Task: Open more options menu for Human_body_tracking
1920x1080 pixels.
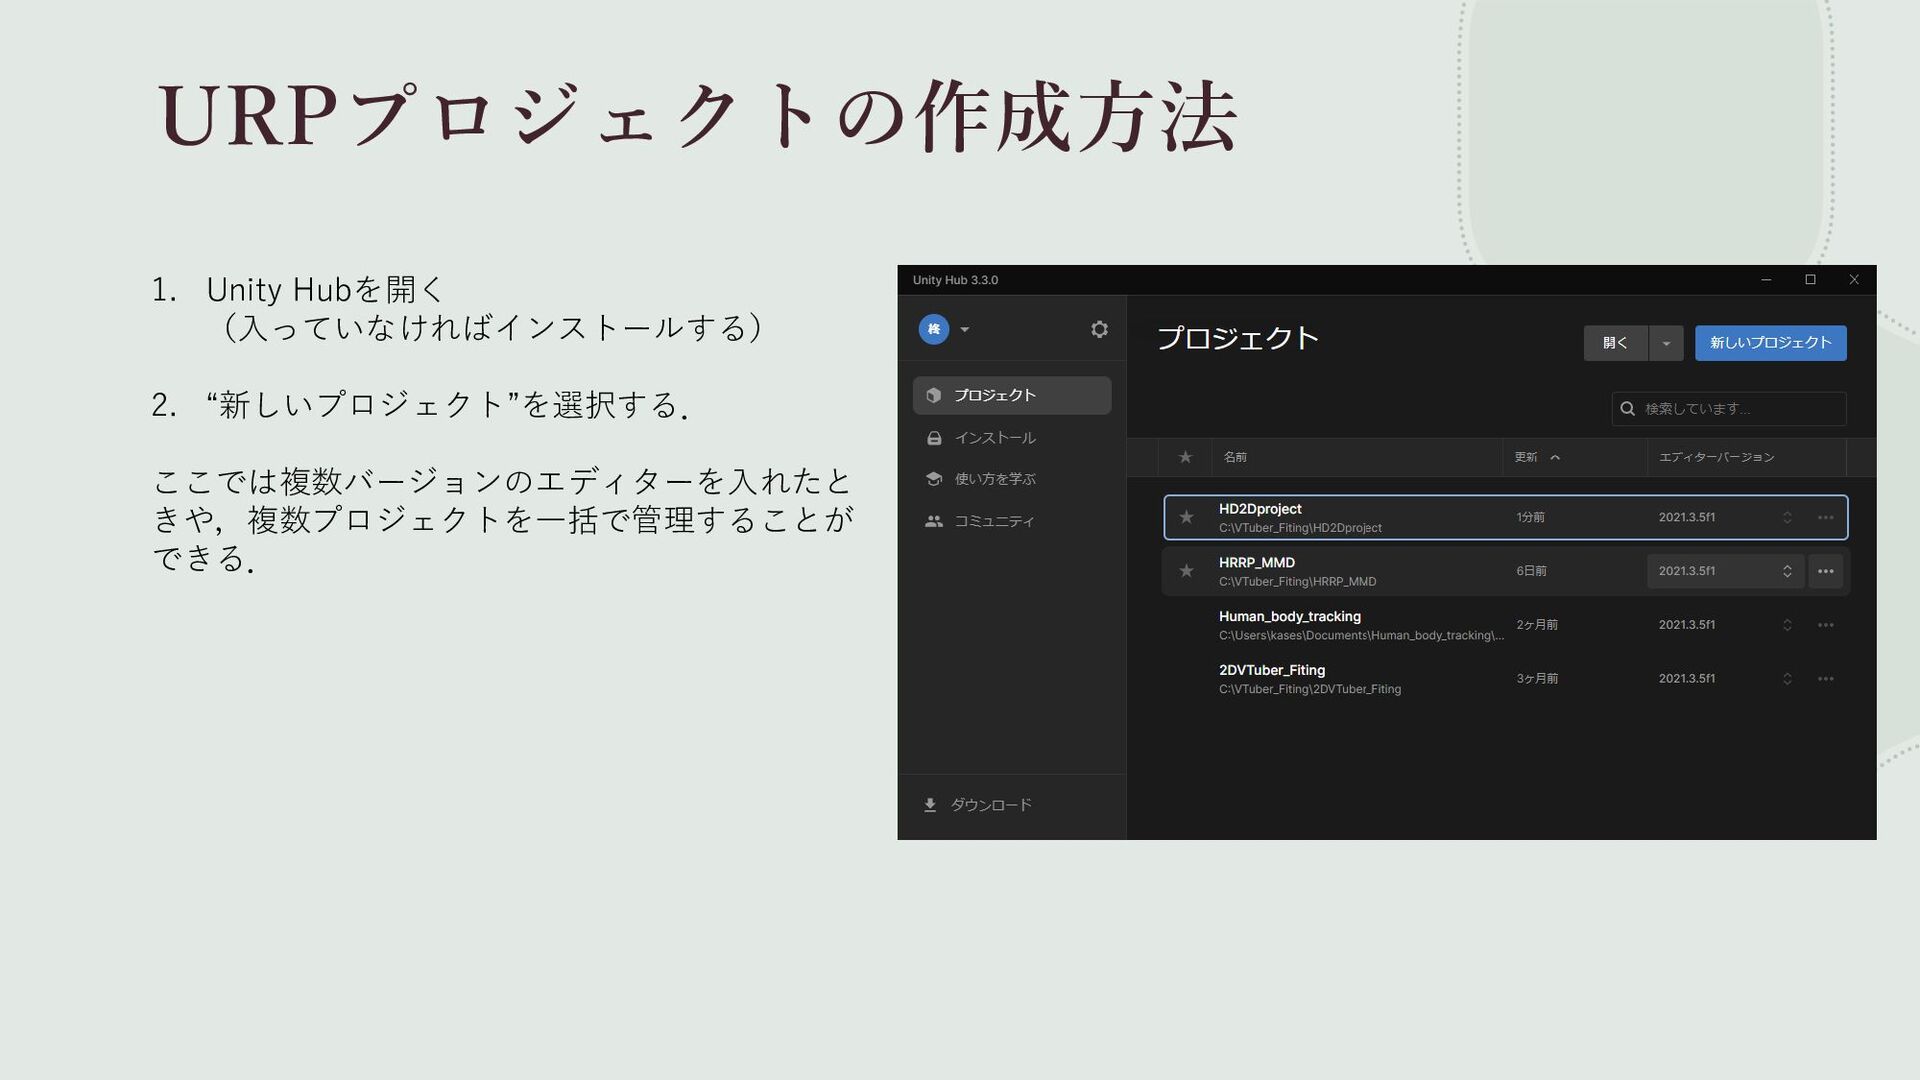Action: point(1825,625)
